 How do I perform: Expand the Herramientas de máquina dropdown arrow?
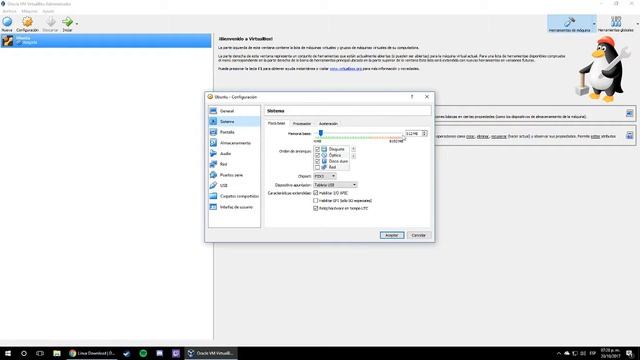[x=594, y=24]
